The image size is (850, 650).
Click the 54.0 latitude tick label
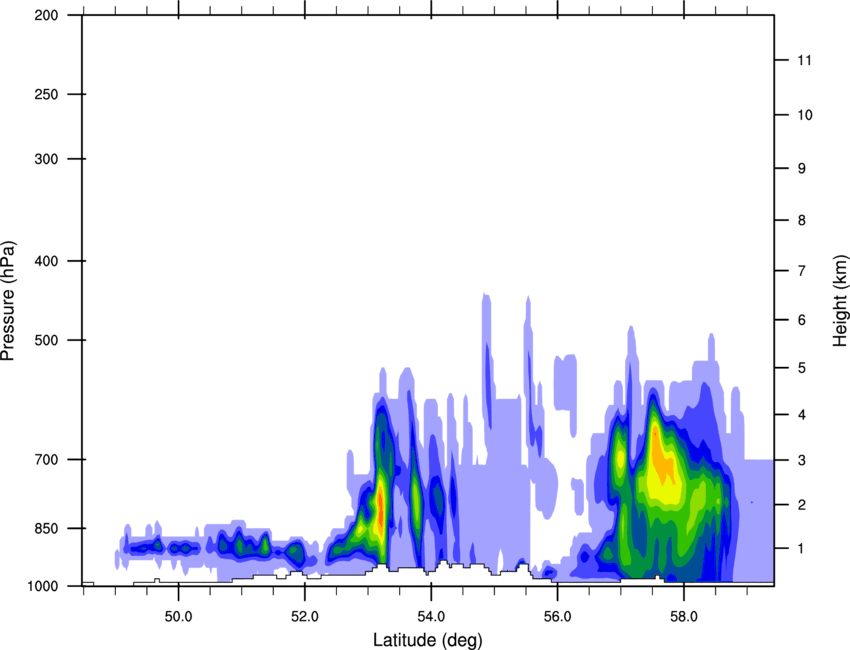point(431,617)
